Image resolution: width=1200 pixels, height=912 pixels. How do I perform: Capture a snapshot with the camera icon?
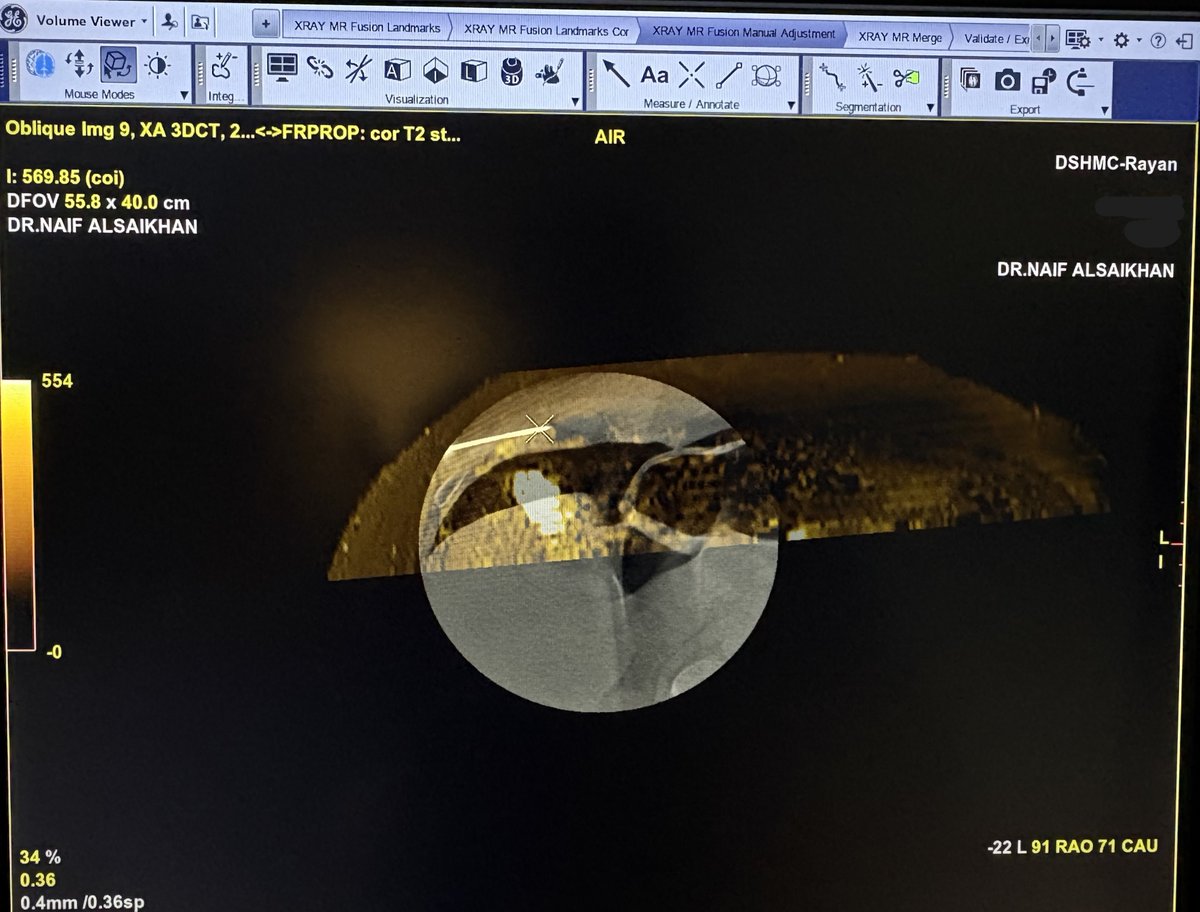coord(1007,81)
